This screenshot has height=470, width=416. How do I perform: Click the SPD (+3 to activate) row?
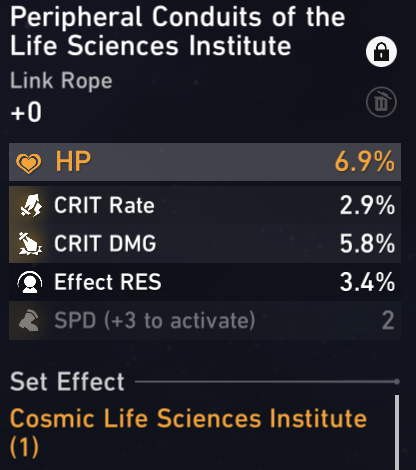pyautogui.click(x=205, y=320)
